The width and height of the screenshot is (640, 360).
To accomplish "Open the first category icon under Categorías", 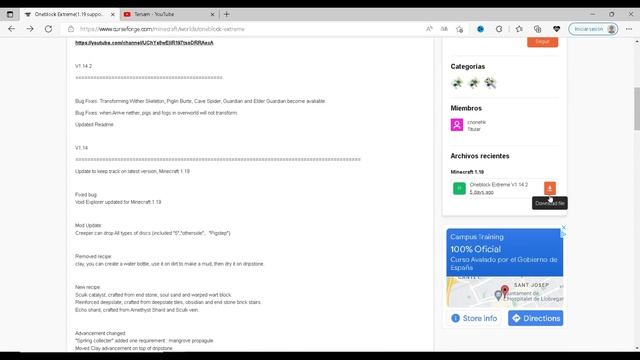I will [457, 83].
